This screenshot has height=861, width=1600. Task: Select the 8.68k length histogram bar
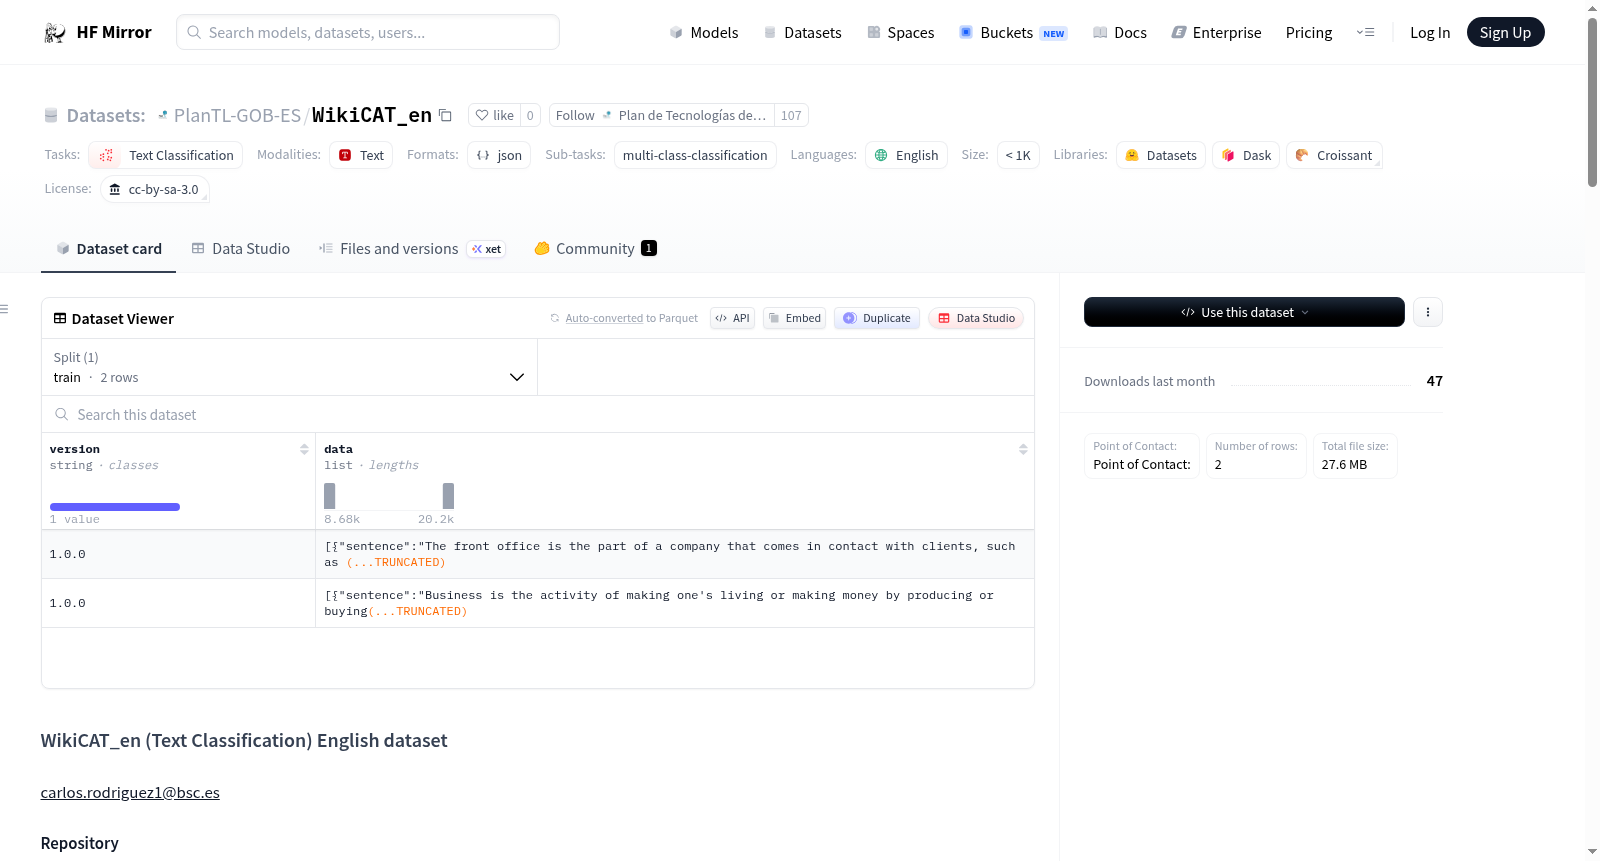[x=330, y=496]
